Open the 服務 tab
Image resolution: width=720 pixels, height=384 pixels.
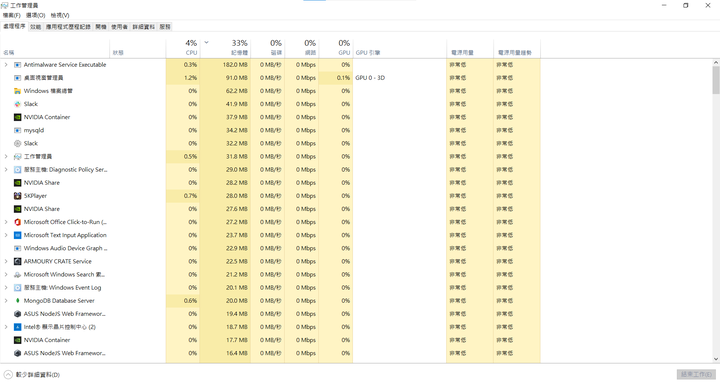(x=165, y=27)
